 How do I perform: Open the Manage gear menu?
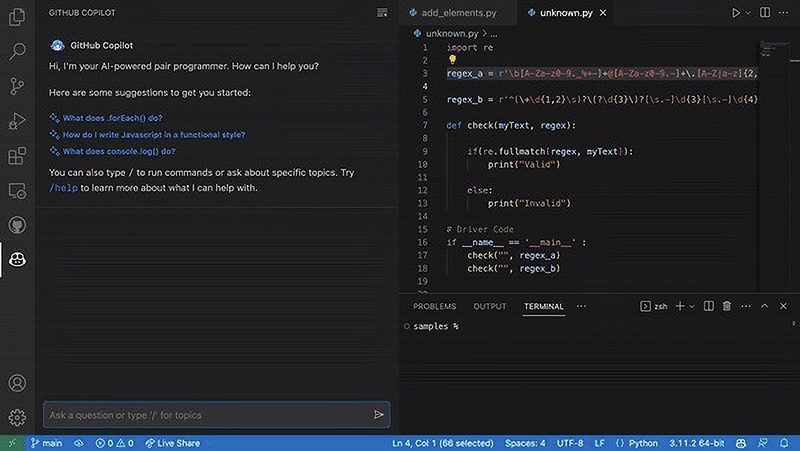coord(17,417)
